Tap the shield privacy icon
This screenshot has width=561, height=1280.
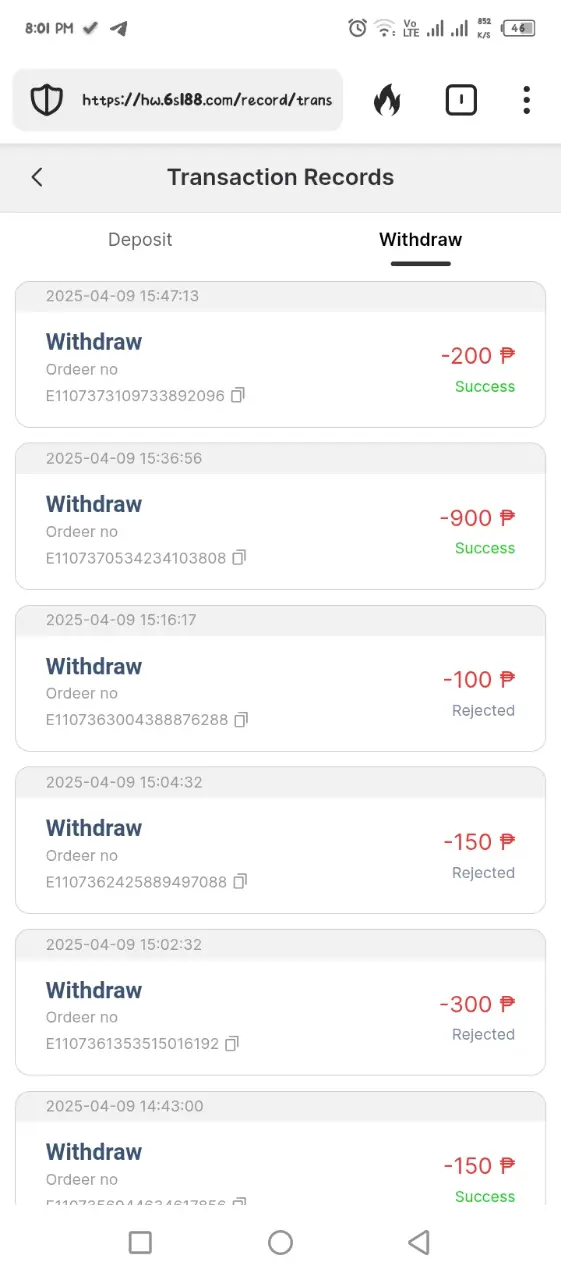click(47, 100)
